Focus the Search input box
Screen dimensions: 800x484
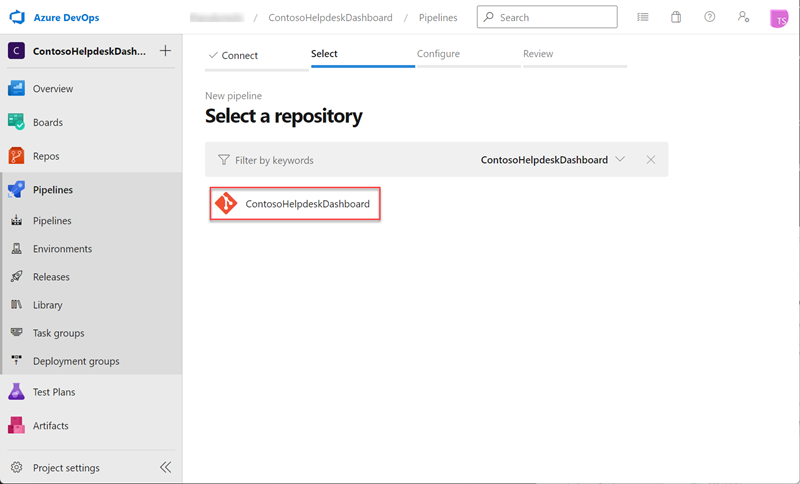pyautogui.click(x=547, y=17)
